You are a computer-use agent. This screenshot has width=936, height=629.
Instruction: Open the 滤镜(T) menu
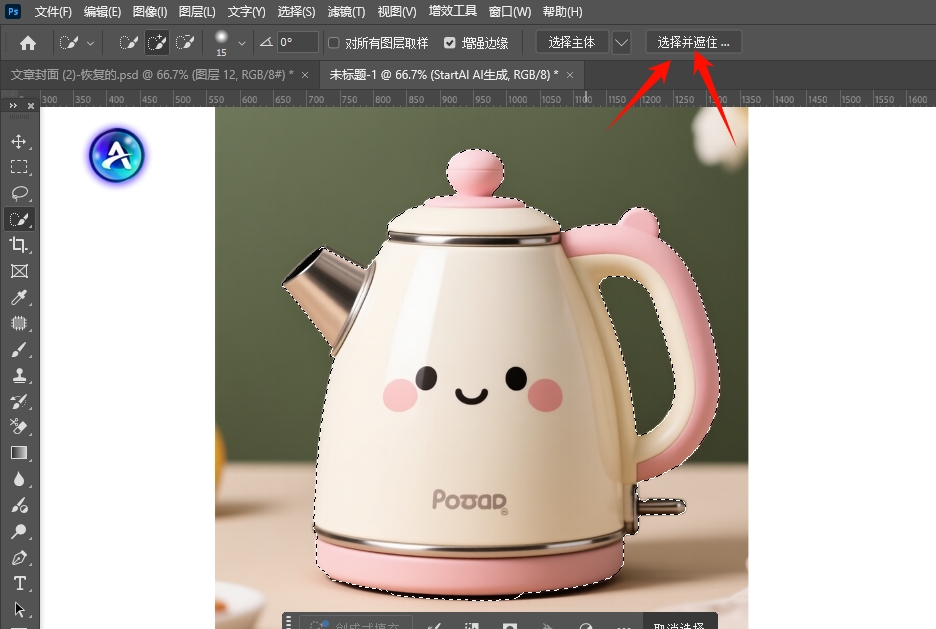coord(346,12)
